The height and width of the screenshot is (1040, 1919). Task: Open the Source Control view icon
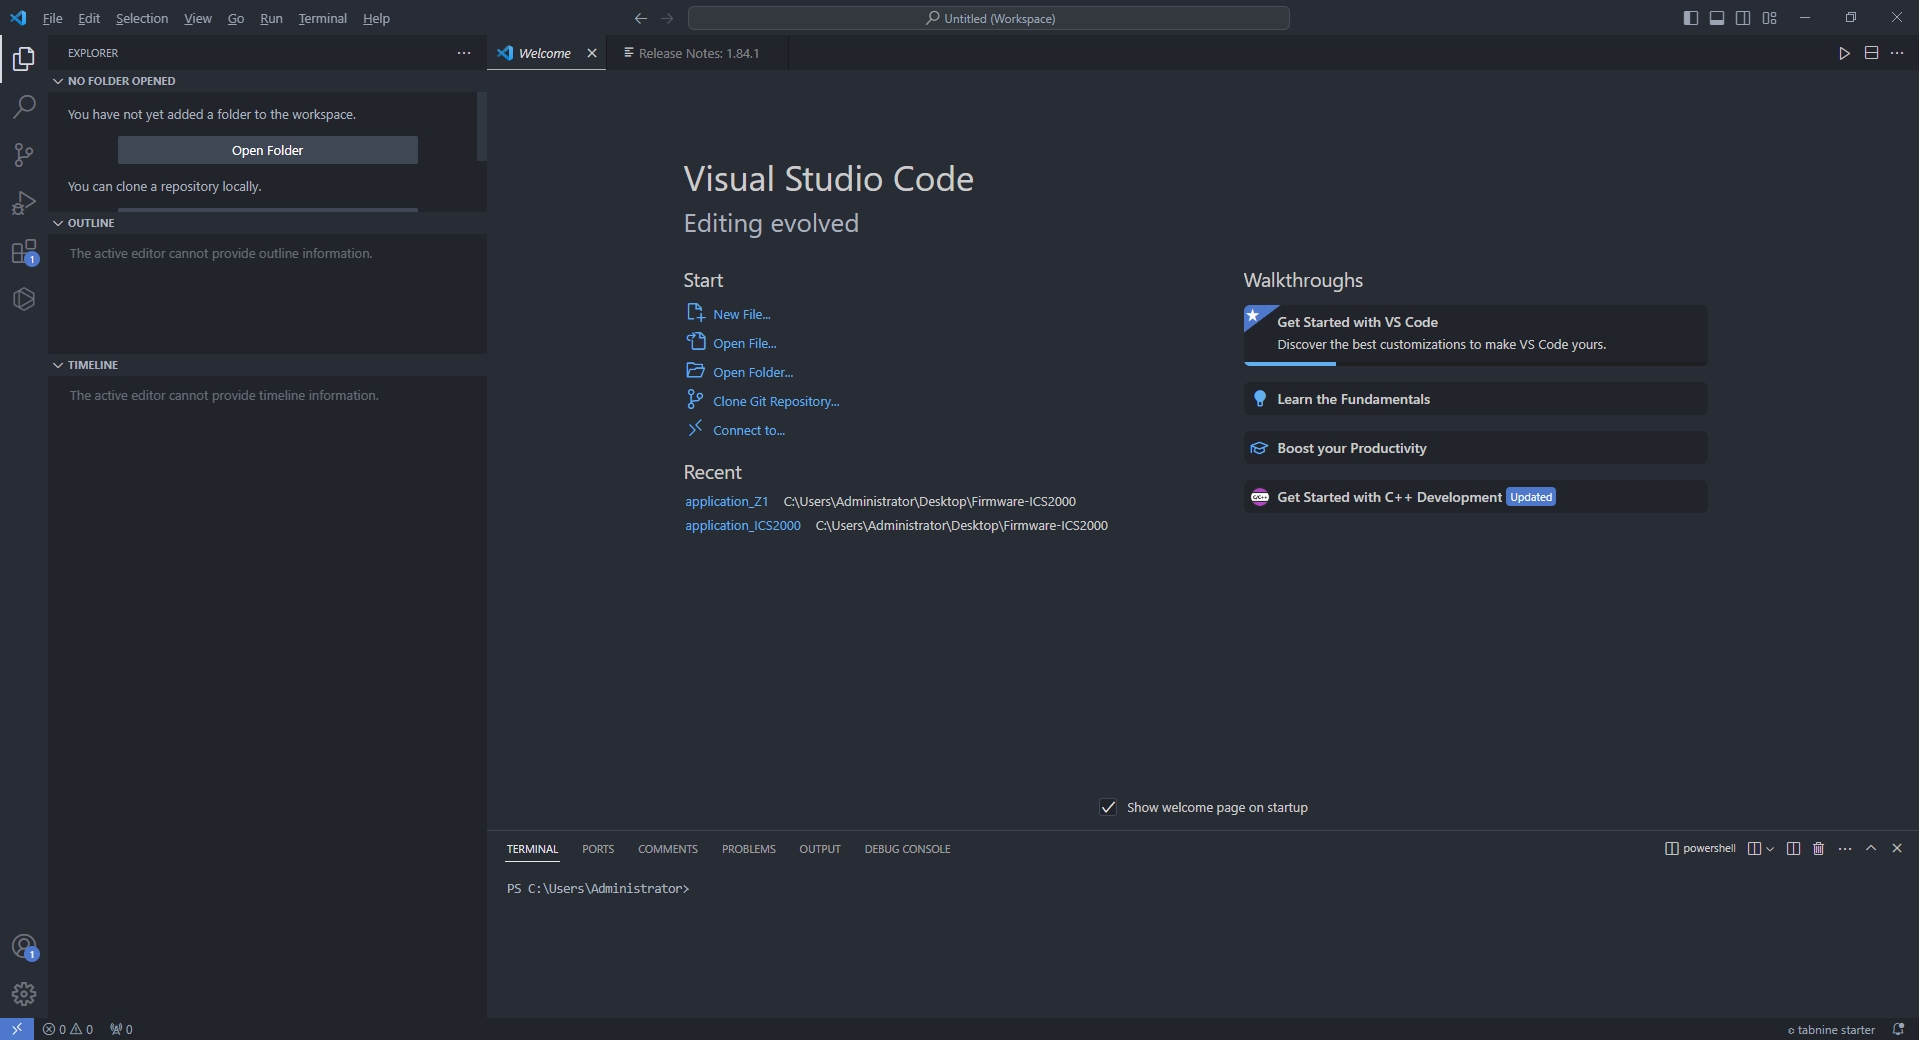[24, 155]
